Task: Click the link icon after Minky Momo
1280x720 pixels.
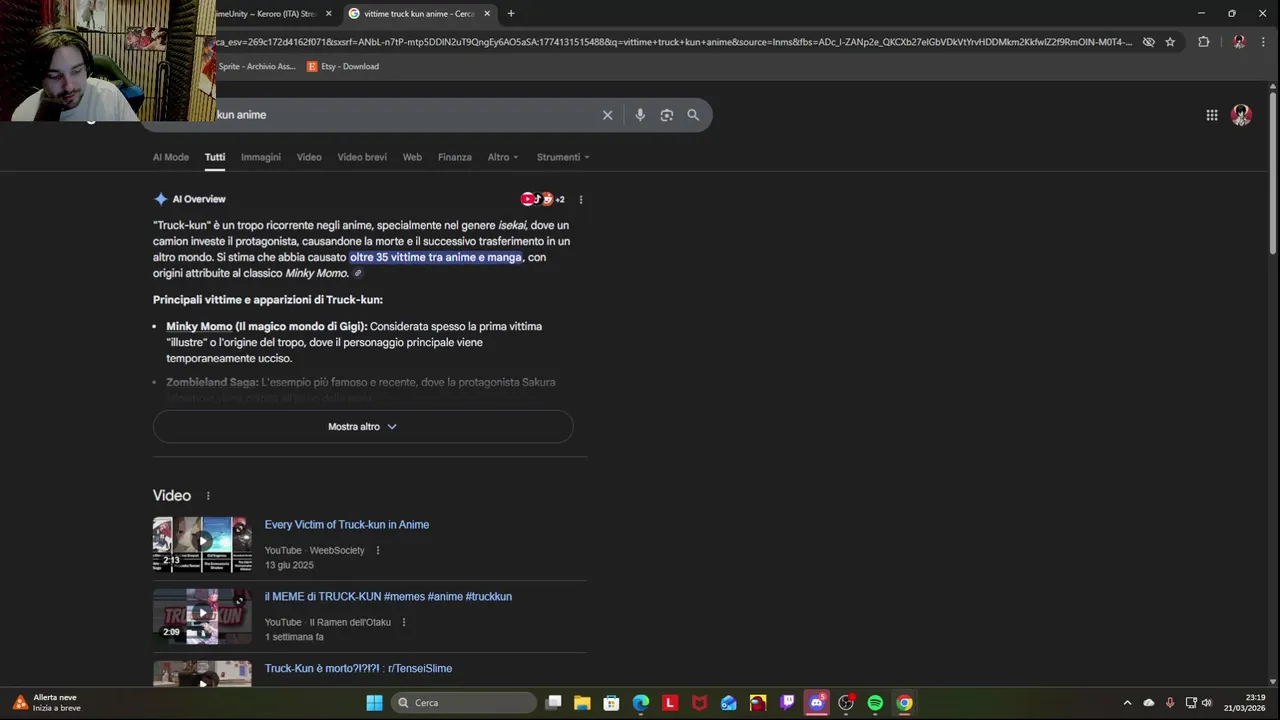Action: click(358, 273)
